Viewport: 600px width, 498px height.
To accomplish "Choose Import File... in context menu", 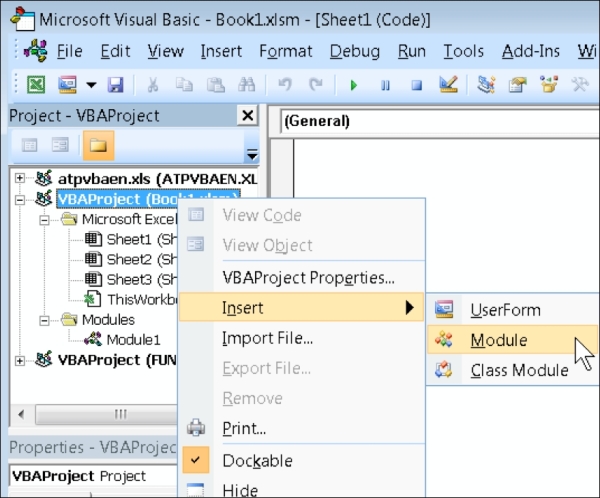I will pos(267,338).
